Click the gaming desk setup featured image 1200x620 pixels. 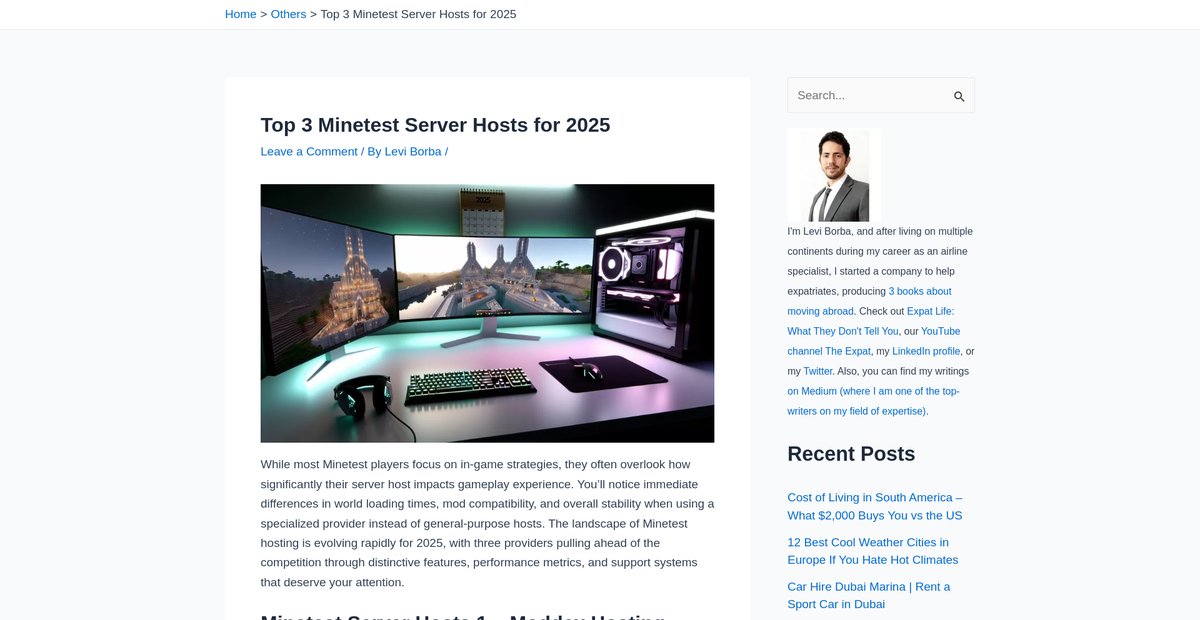(487, 313)
